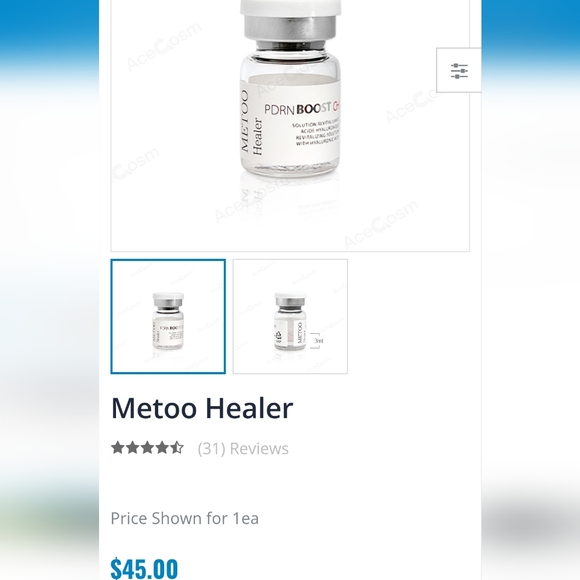Click the 3ml measurement label in thumbnail
Image resolution: width=580 pixels, height=580 pixels.
point(318,341)
